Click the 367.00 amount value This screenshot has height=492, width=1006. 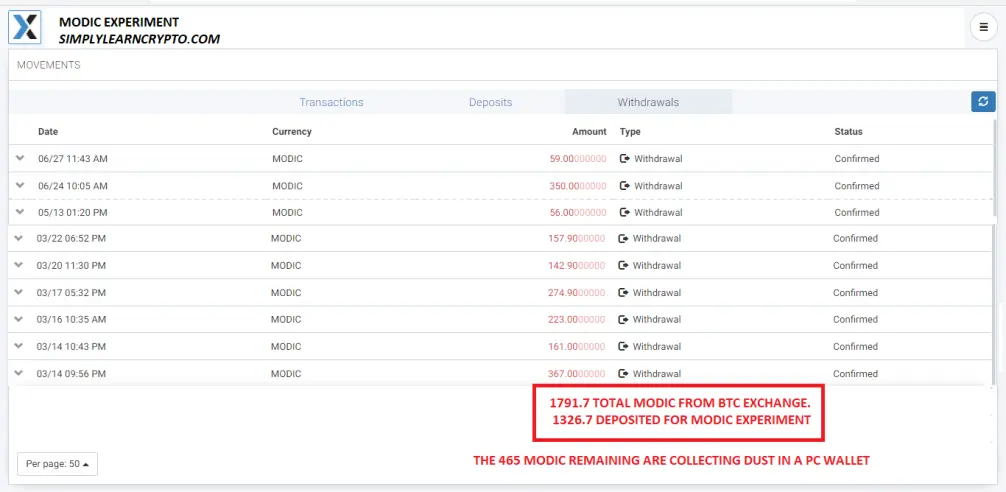tap(576, 373)
